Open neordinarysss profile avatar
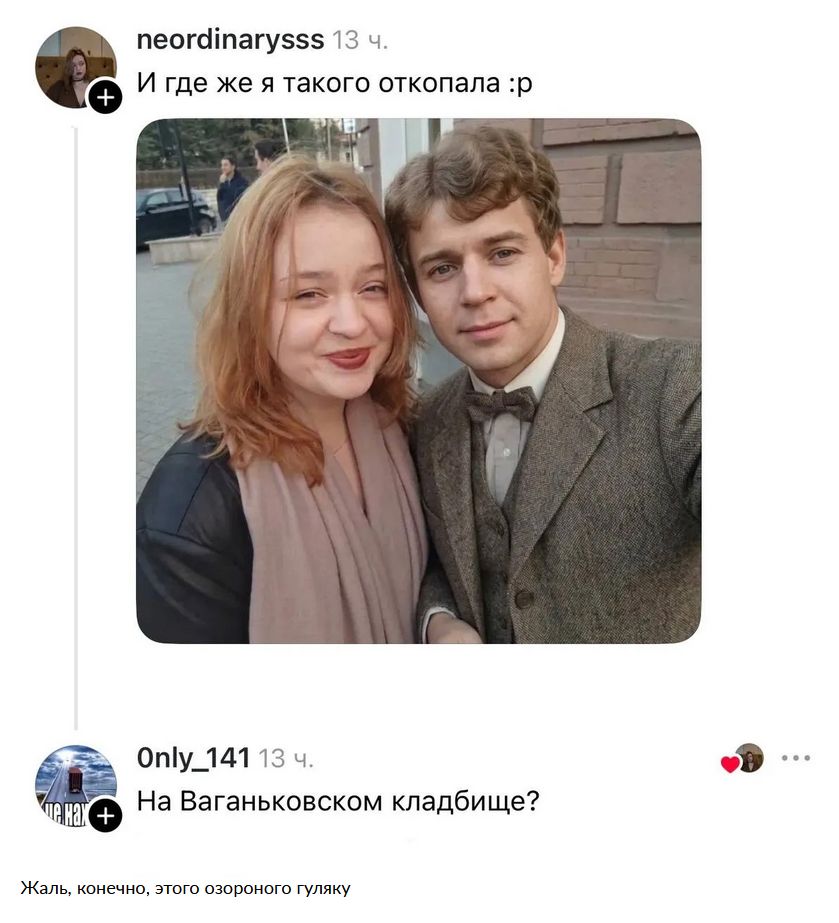The width and height of the screenshot is (839, 923). (x=75, y=67)
